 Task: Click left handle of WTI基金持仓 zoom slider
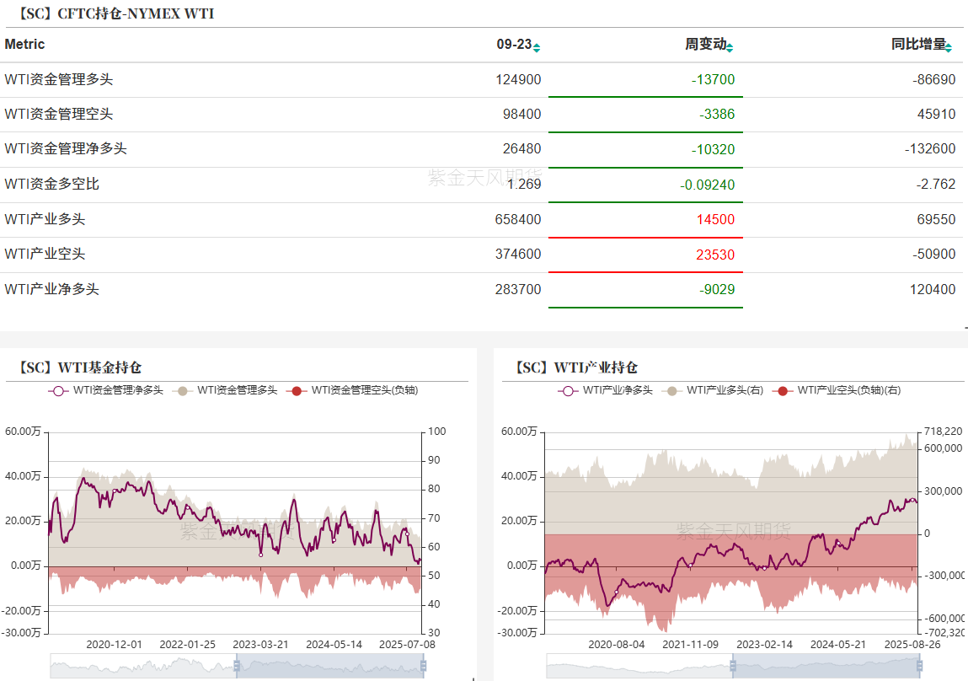pyautogui.click(x=237, y=666)
